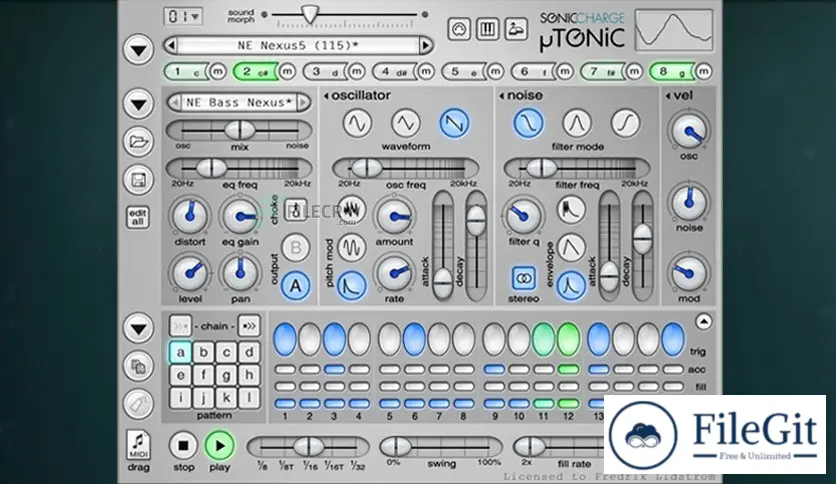Click the icon right of the keyboard button
The height and width of the screenshot is (484, 836).
516,29
